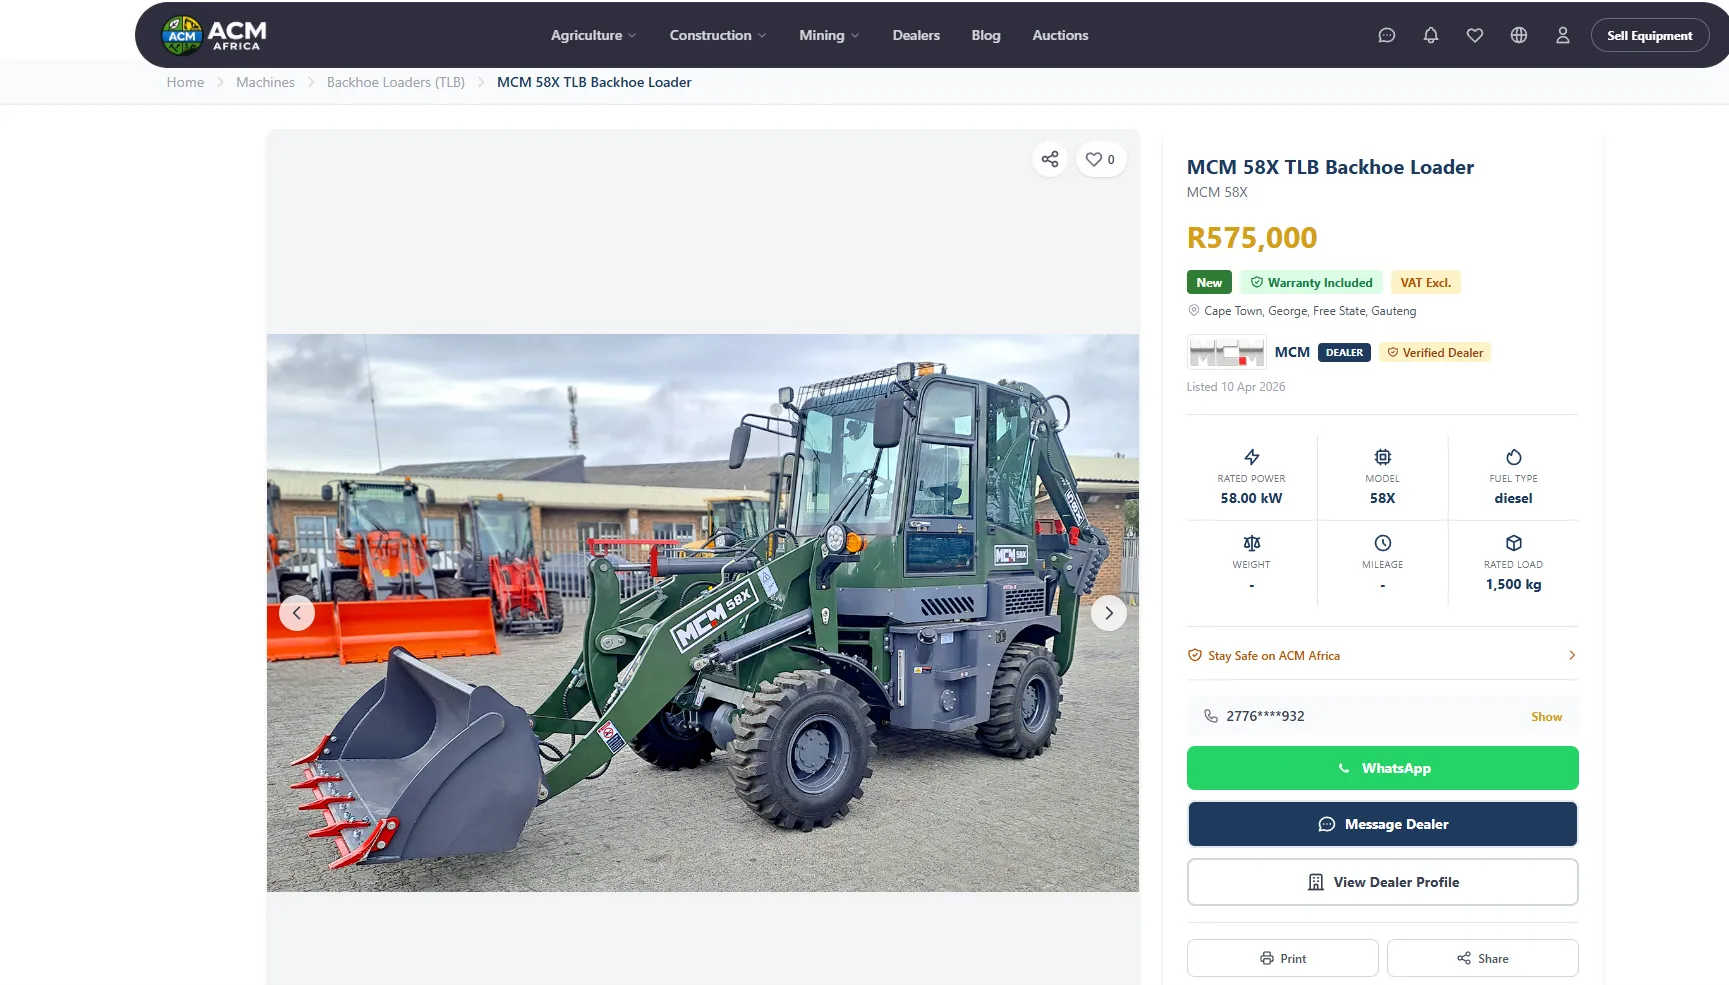1729x985 pixels.
Task: Go to Backhoe Loaders (TLB) breadcrumb
Action: 396,82
